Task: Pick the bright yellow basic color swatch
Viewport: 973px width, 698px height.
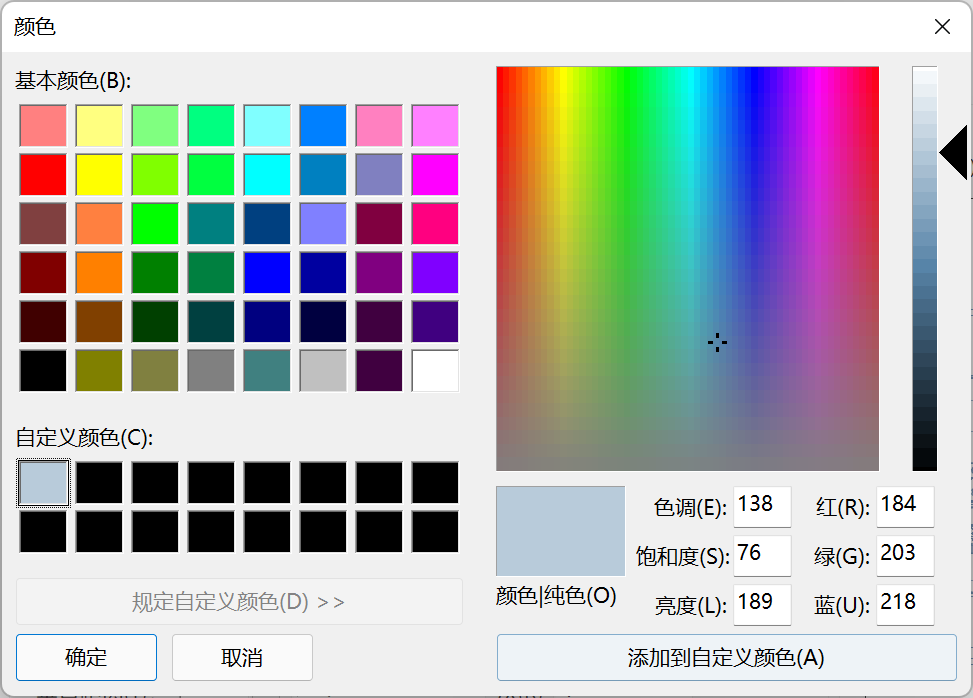Action: pyautogui.click(x=99, y=175)
